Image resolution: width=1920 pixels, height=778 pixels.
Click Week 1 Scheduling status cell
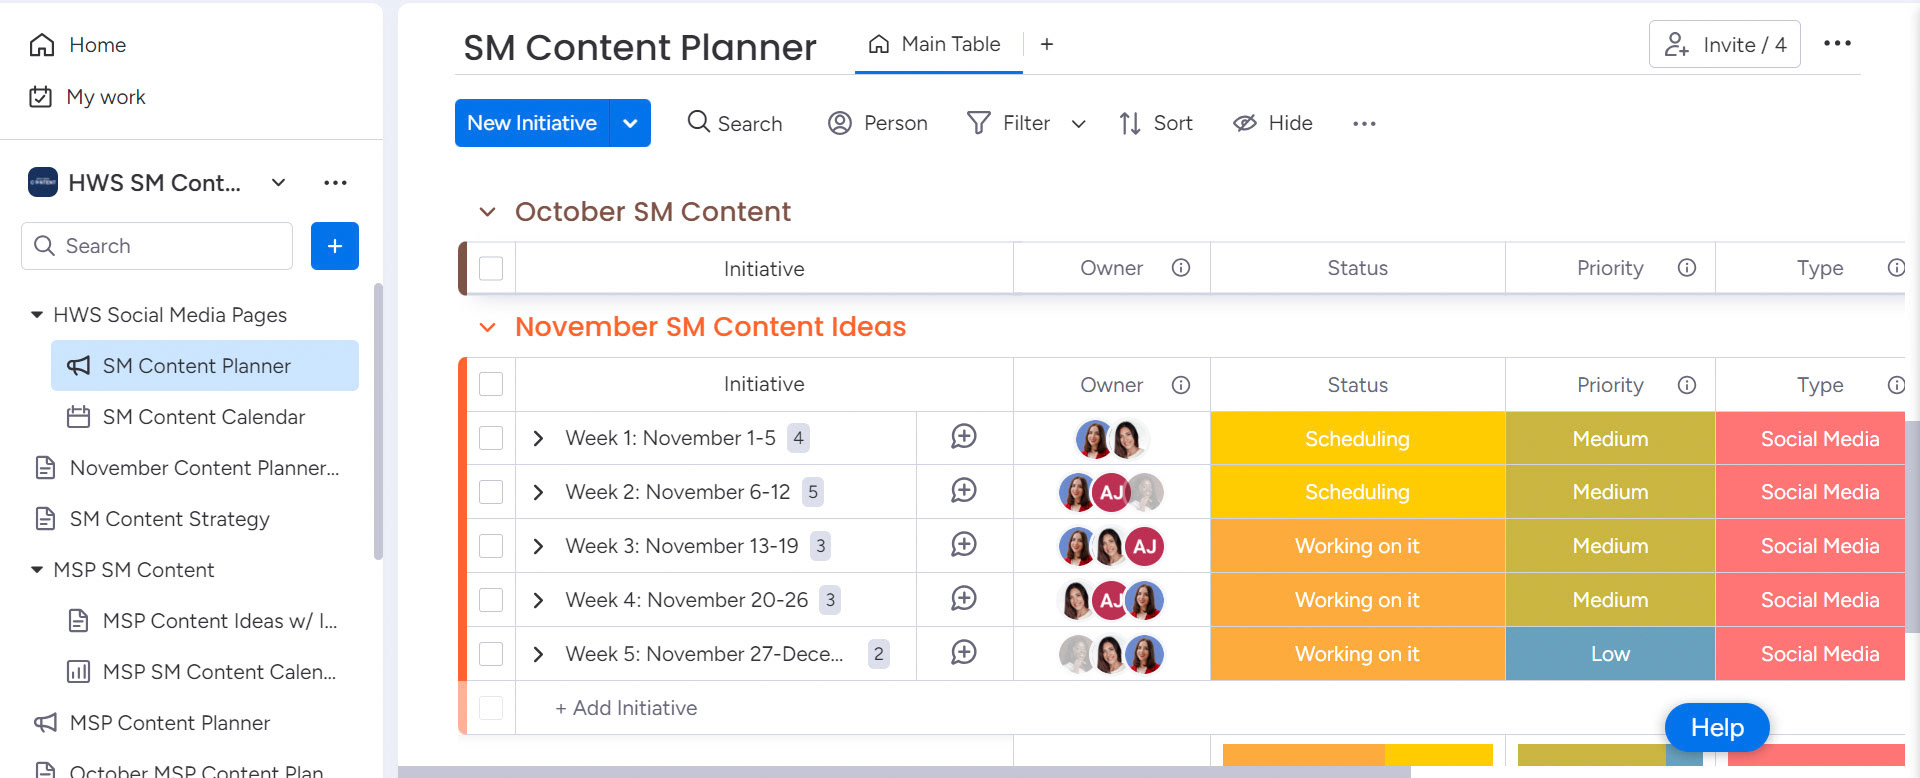point(1358,438)
